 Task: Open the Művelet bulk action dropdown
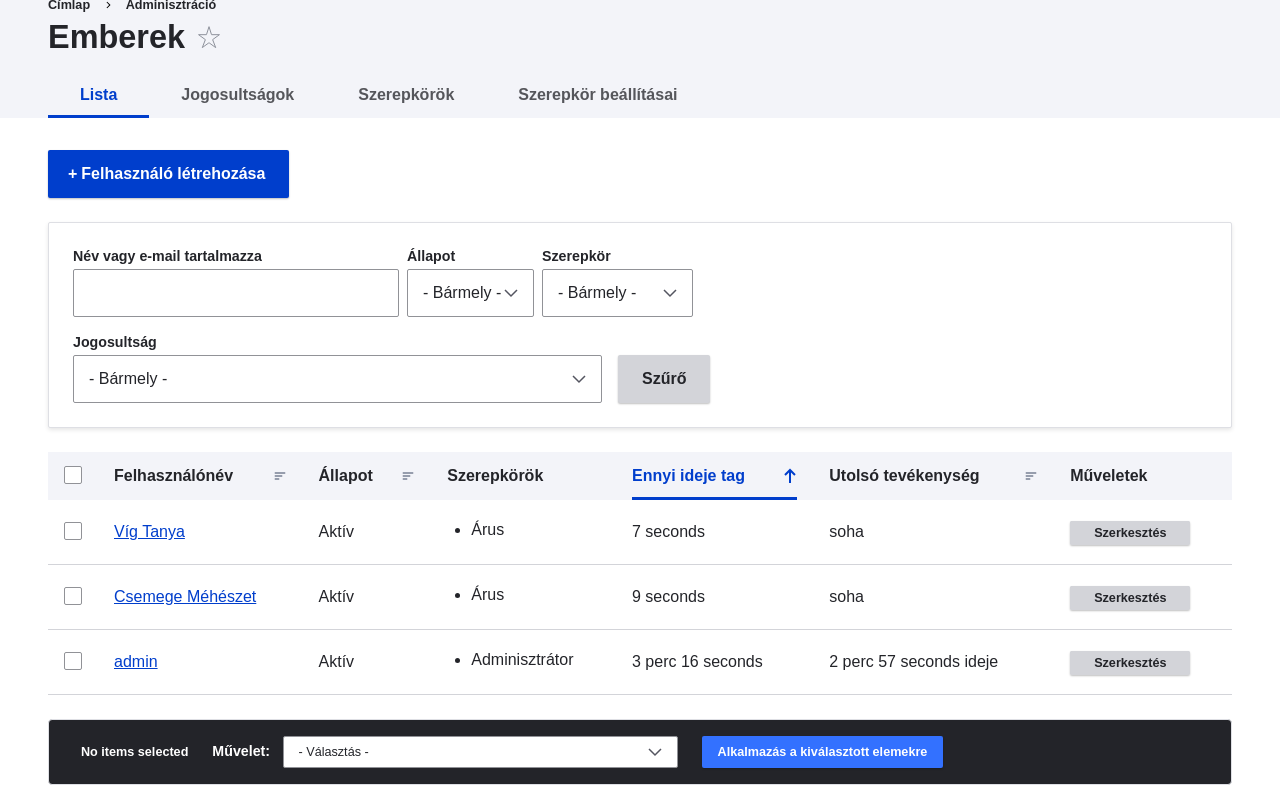coord(480,752)
